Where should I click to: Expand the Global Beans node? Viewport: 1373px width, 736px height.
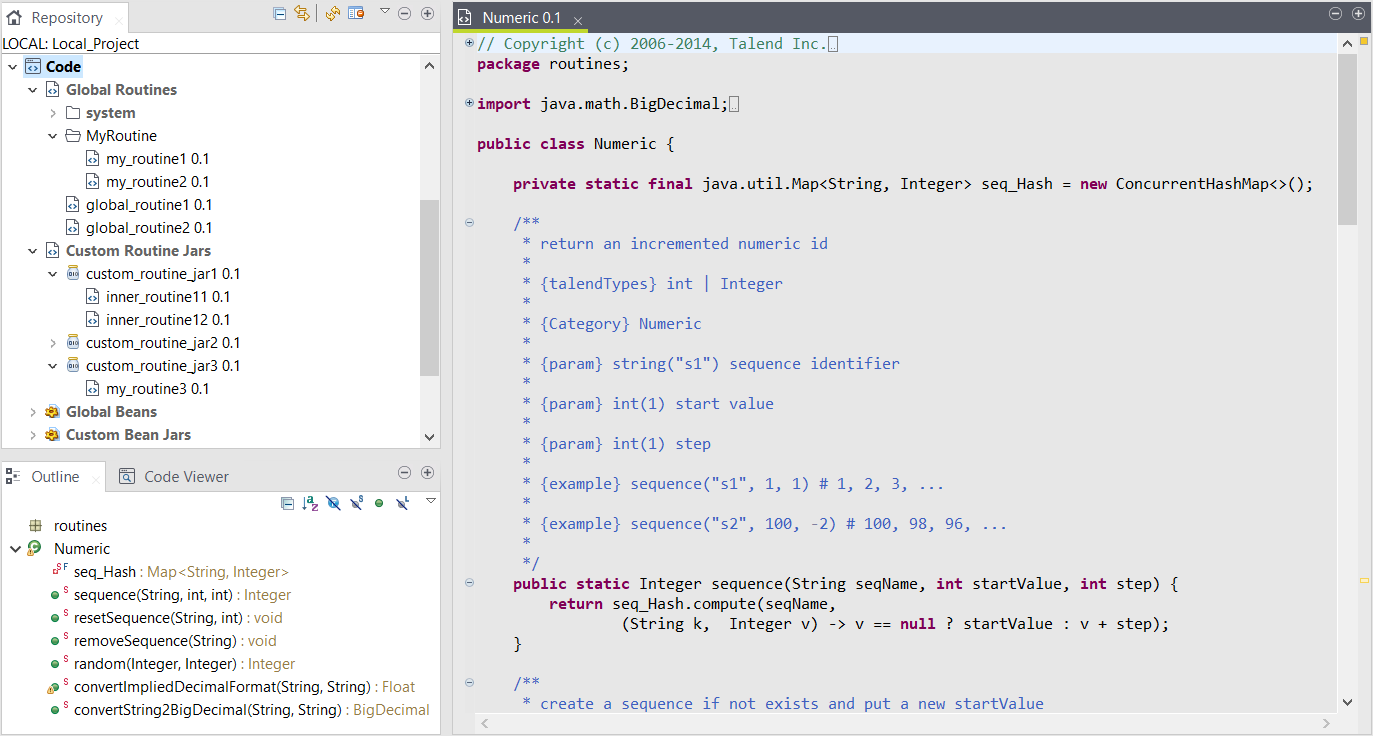point(30,411)
